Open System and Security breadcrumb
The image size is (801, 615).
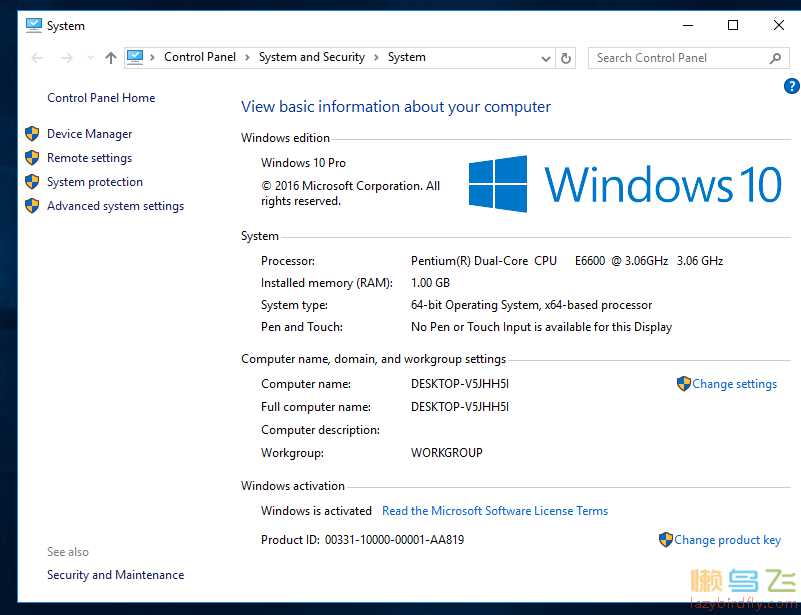(312, 57)
